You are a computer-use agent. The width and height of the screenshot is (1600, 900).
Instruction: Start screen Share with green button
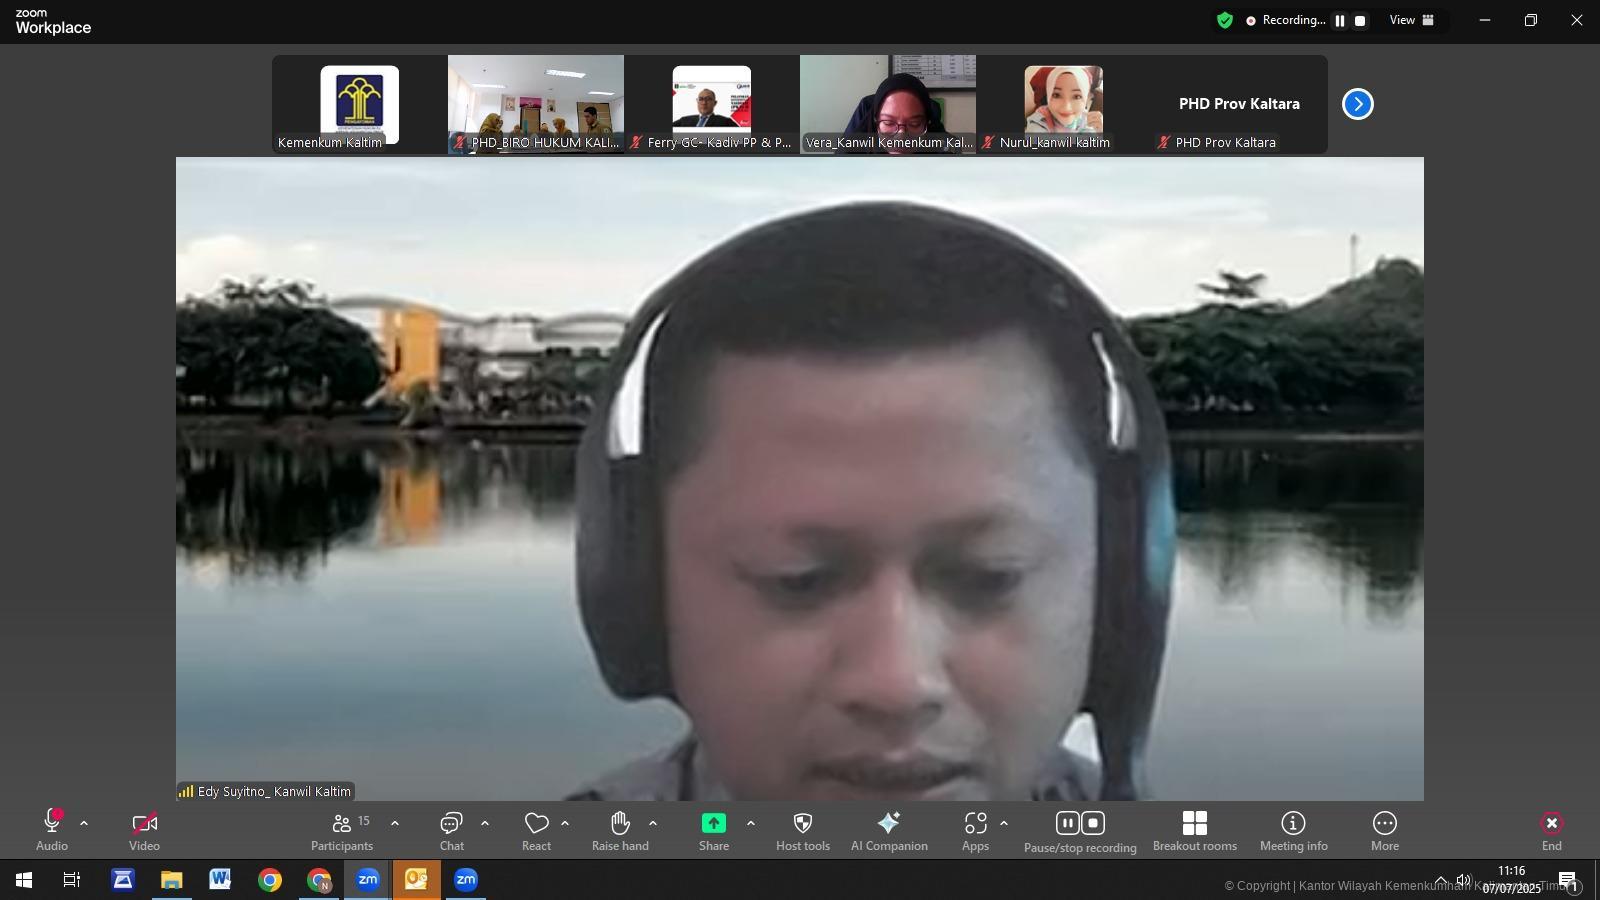714,823
